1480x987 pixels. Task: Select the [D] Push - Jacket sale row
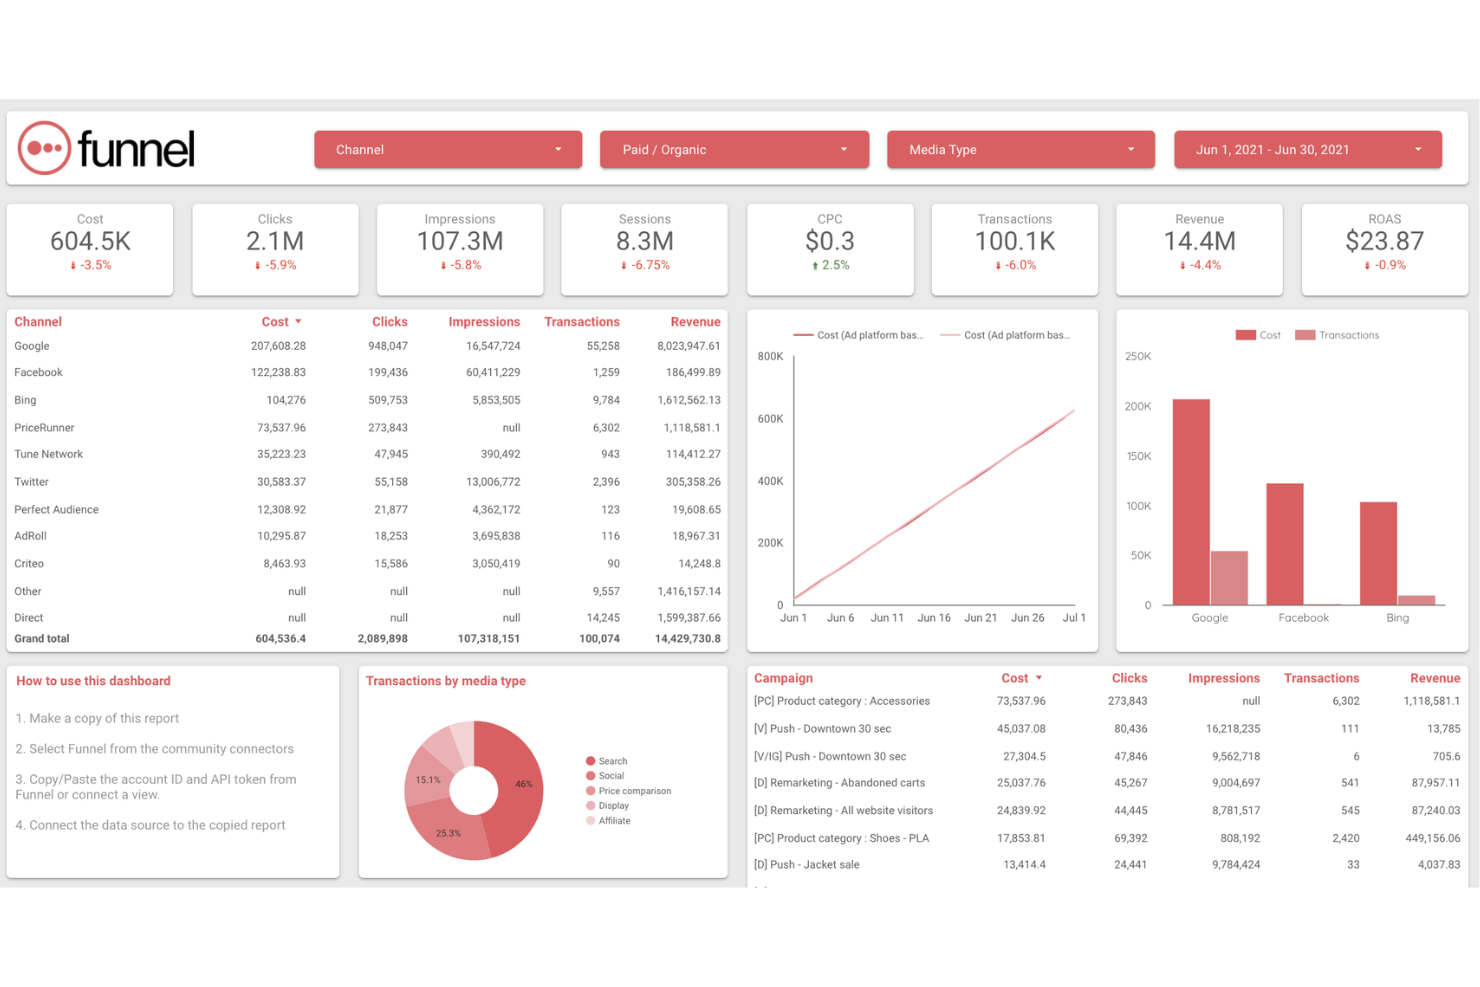(1107, 865)
